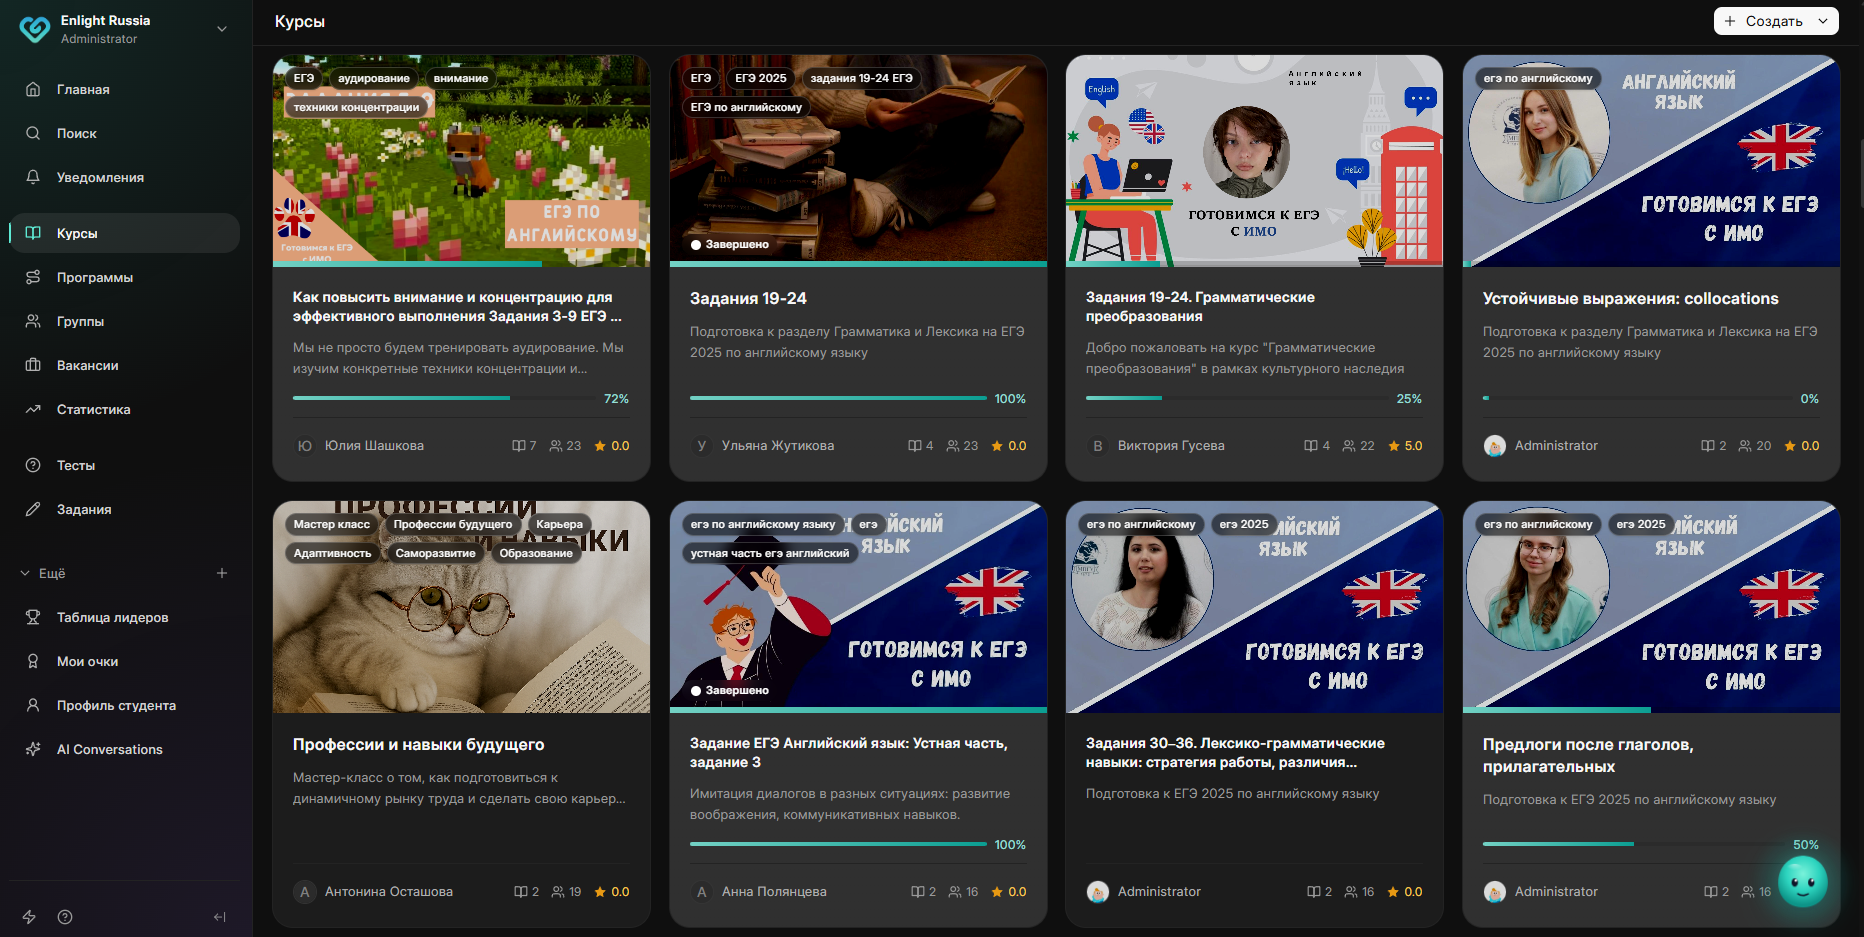Click the 25% progress bar
The height and width of the screenshot is (937, 1864).
(x=1239, y=398)
